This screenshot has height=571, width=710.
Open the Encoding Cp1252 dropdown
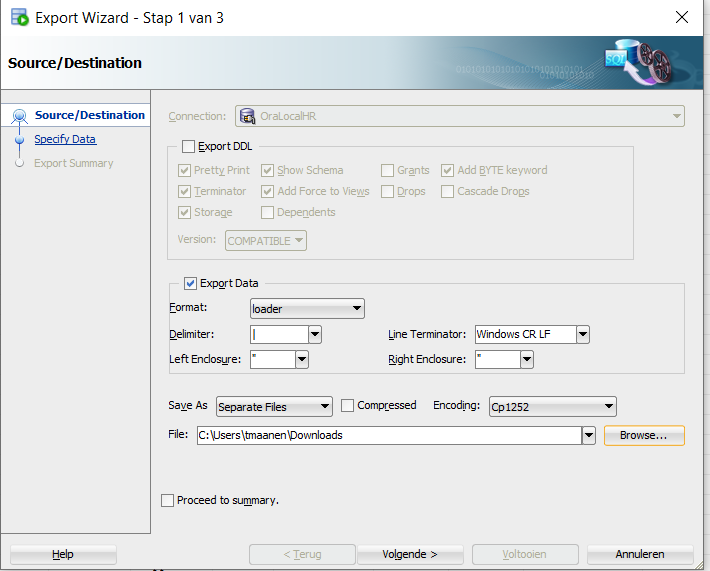click(x=553, y=407)
